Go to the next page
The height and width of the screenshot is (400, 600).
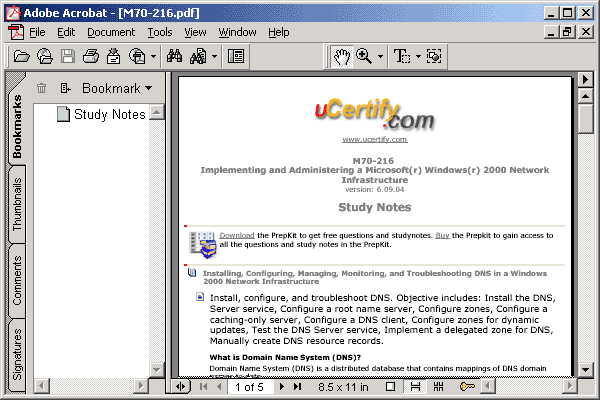tap(282, 387)
